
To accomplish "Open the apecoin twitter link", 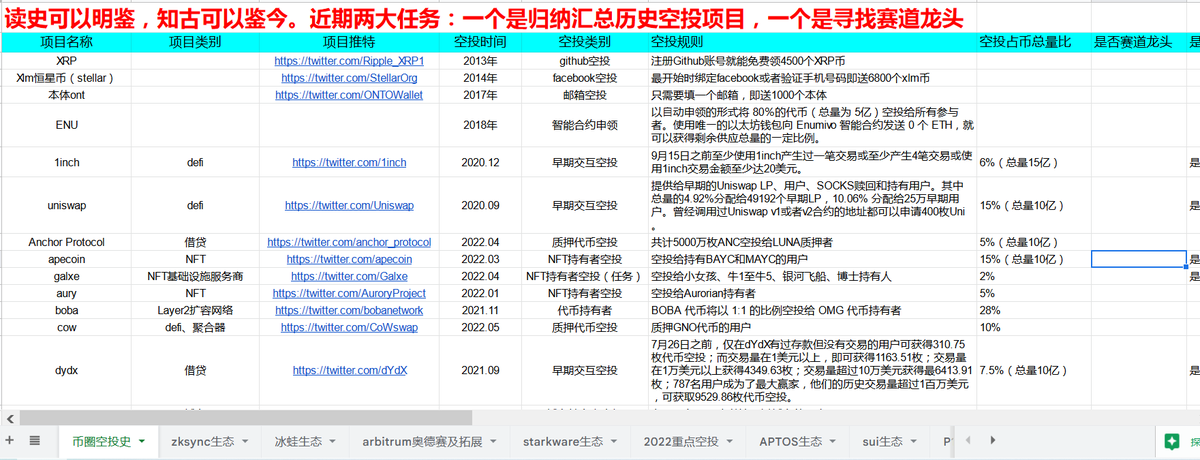I will 350,259.
